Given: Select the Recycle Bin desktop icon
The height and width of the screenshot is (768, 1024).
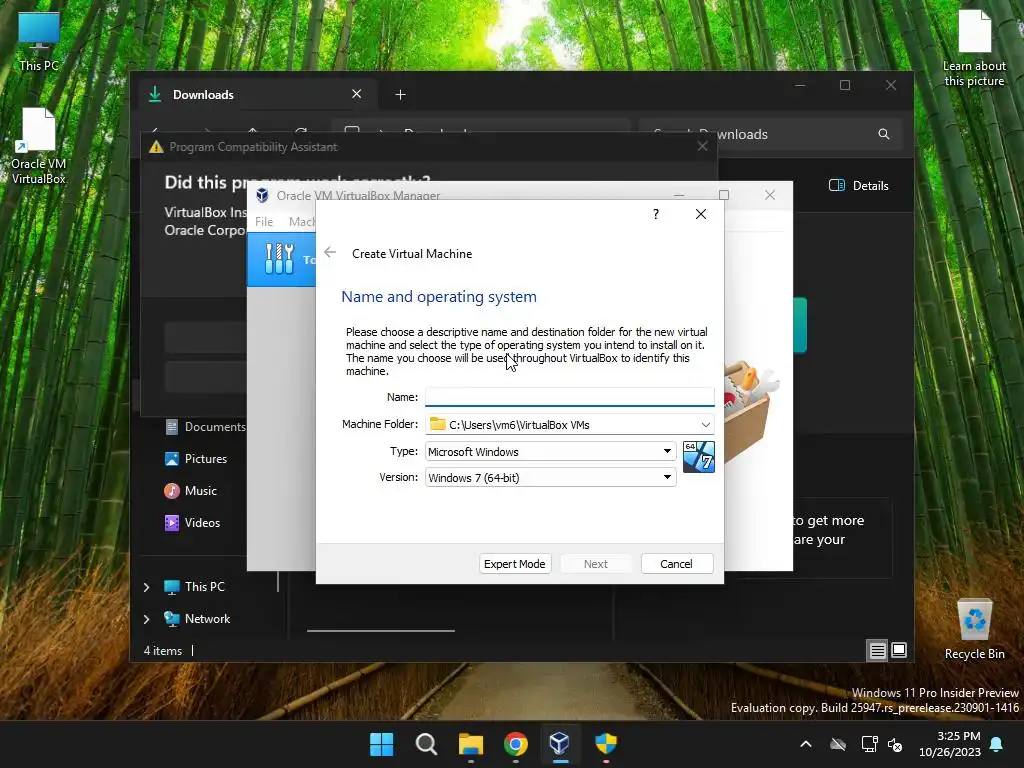Looking at the screenshot, I should [974, 630].
